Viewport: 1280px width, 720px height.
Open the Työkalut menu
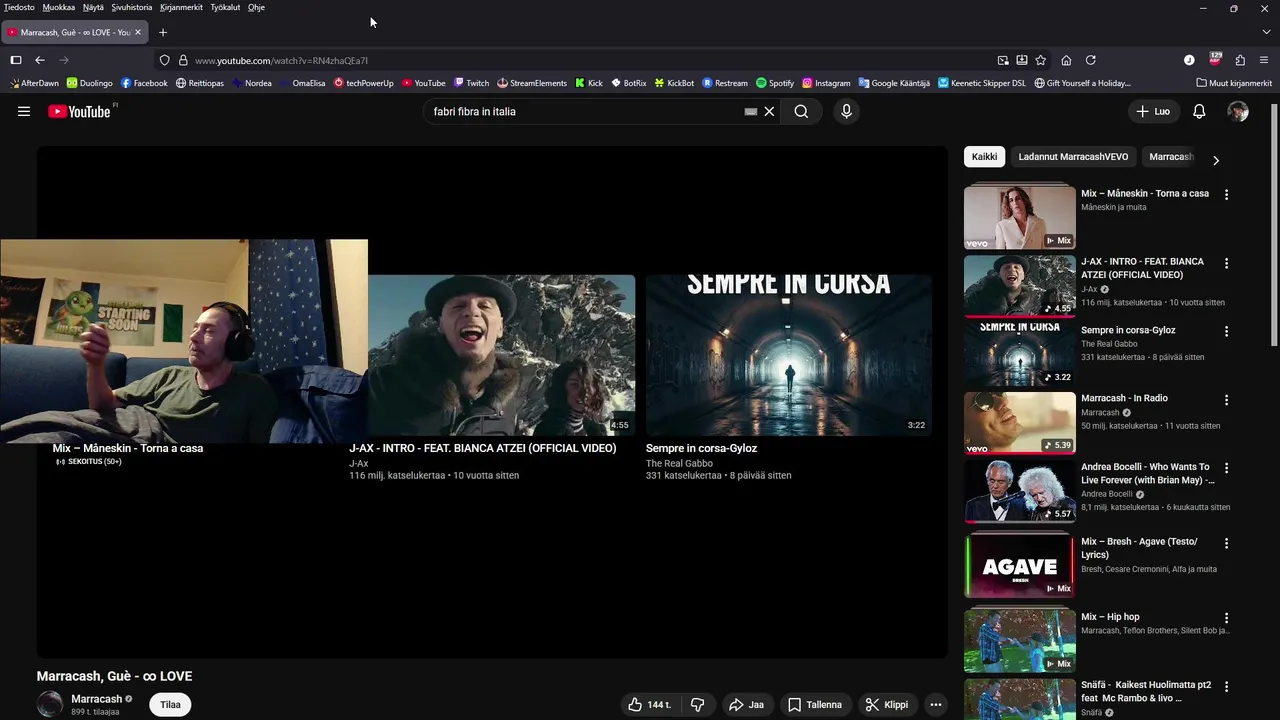[225, 7]
